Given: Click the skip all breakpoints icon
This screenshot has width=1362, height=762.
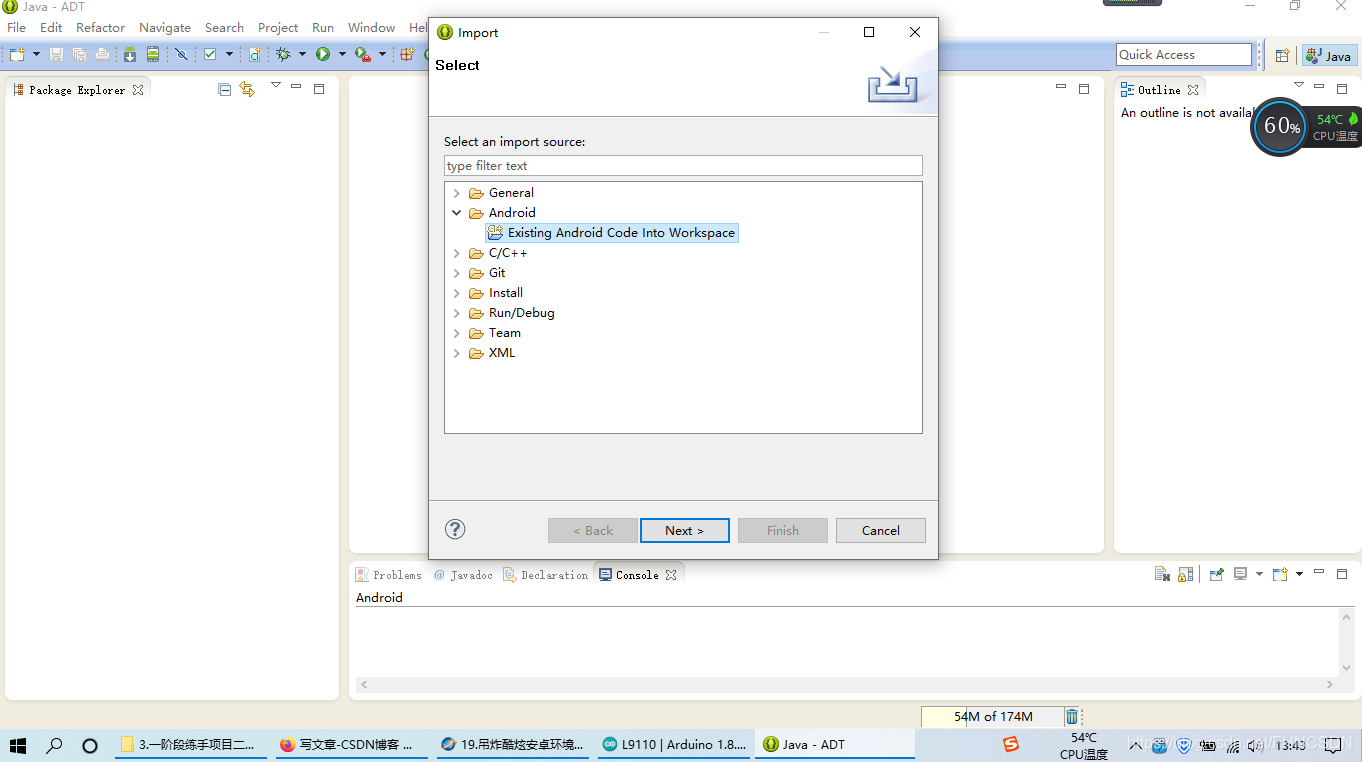Looking at the screenshot, I should [181, 54].
